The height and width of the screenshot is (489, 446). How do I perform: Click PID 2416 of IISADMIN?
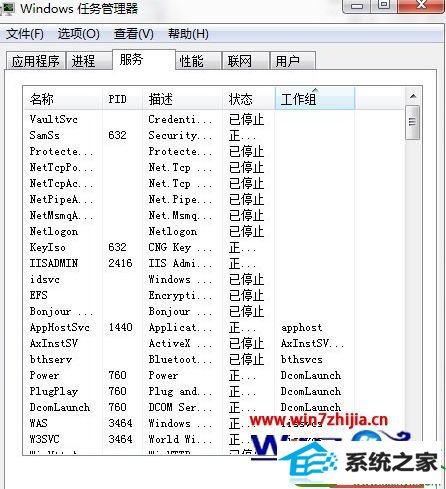coord(120,263)
